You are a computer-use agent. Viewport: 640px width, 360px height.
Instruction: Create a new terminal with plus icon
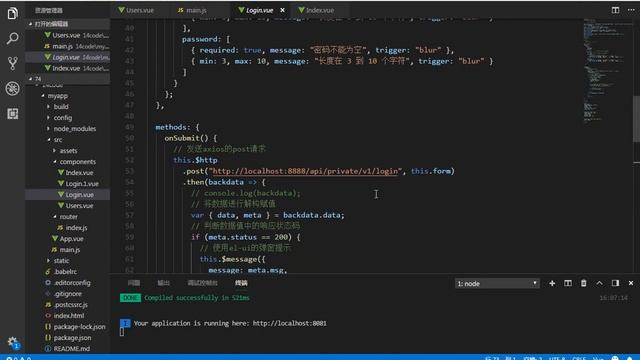coord(552,283)
